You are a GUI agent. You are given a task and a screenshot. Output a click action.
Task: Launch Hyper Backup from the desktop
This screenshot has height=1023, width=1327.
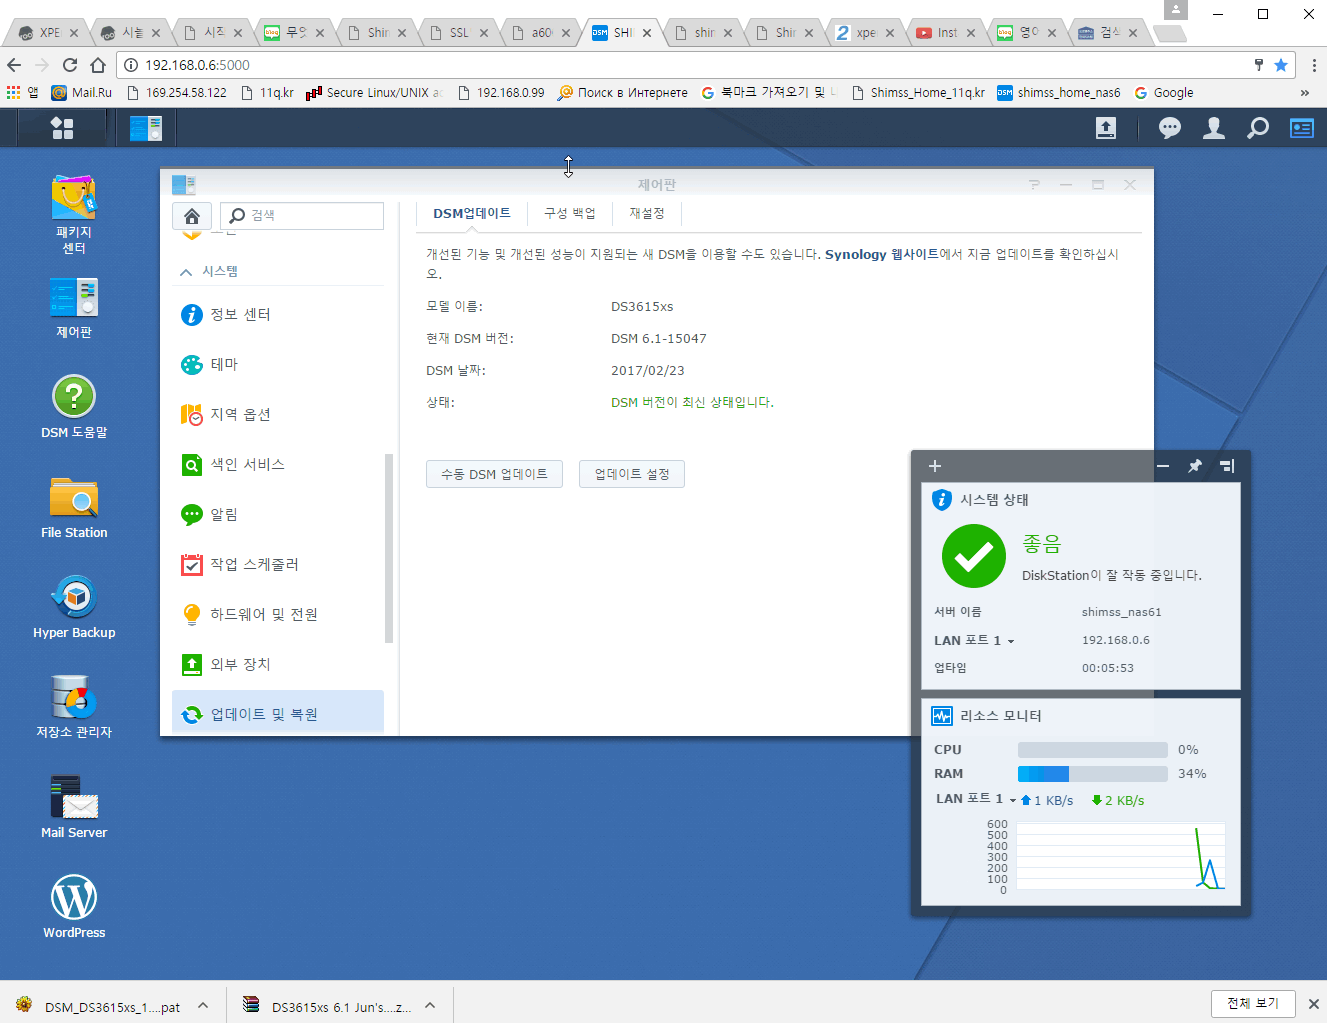coord(74,607)
